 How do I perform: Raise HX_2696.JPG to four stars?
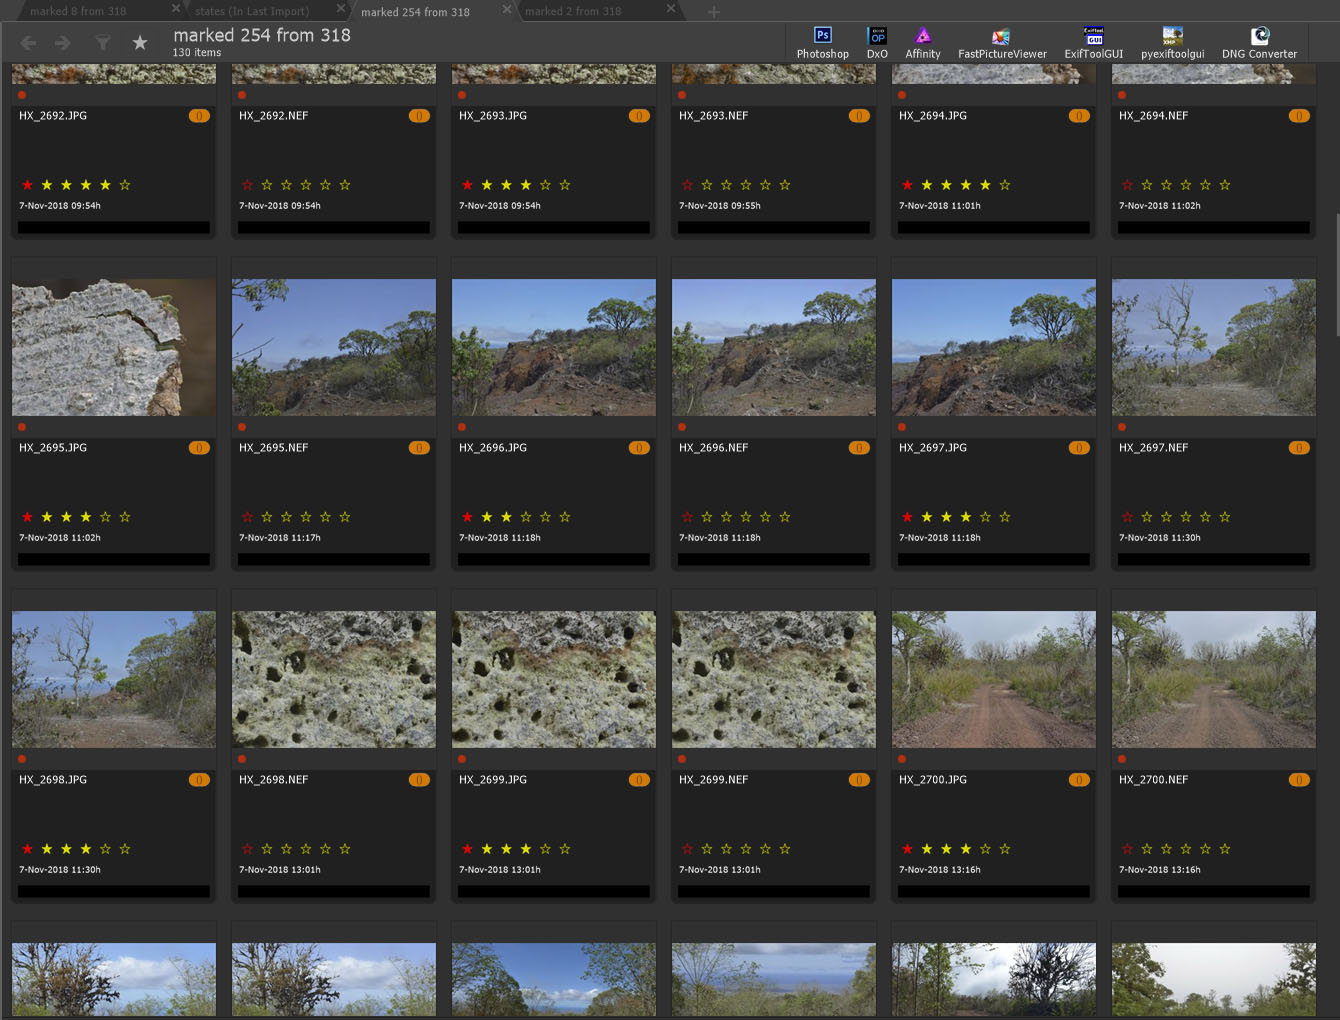(x=545, y=517)
